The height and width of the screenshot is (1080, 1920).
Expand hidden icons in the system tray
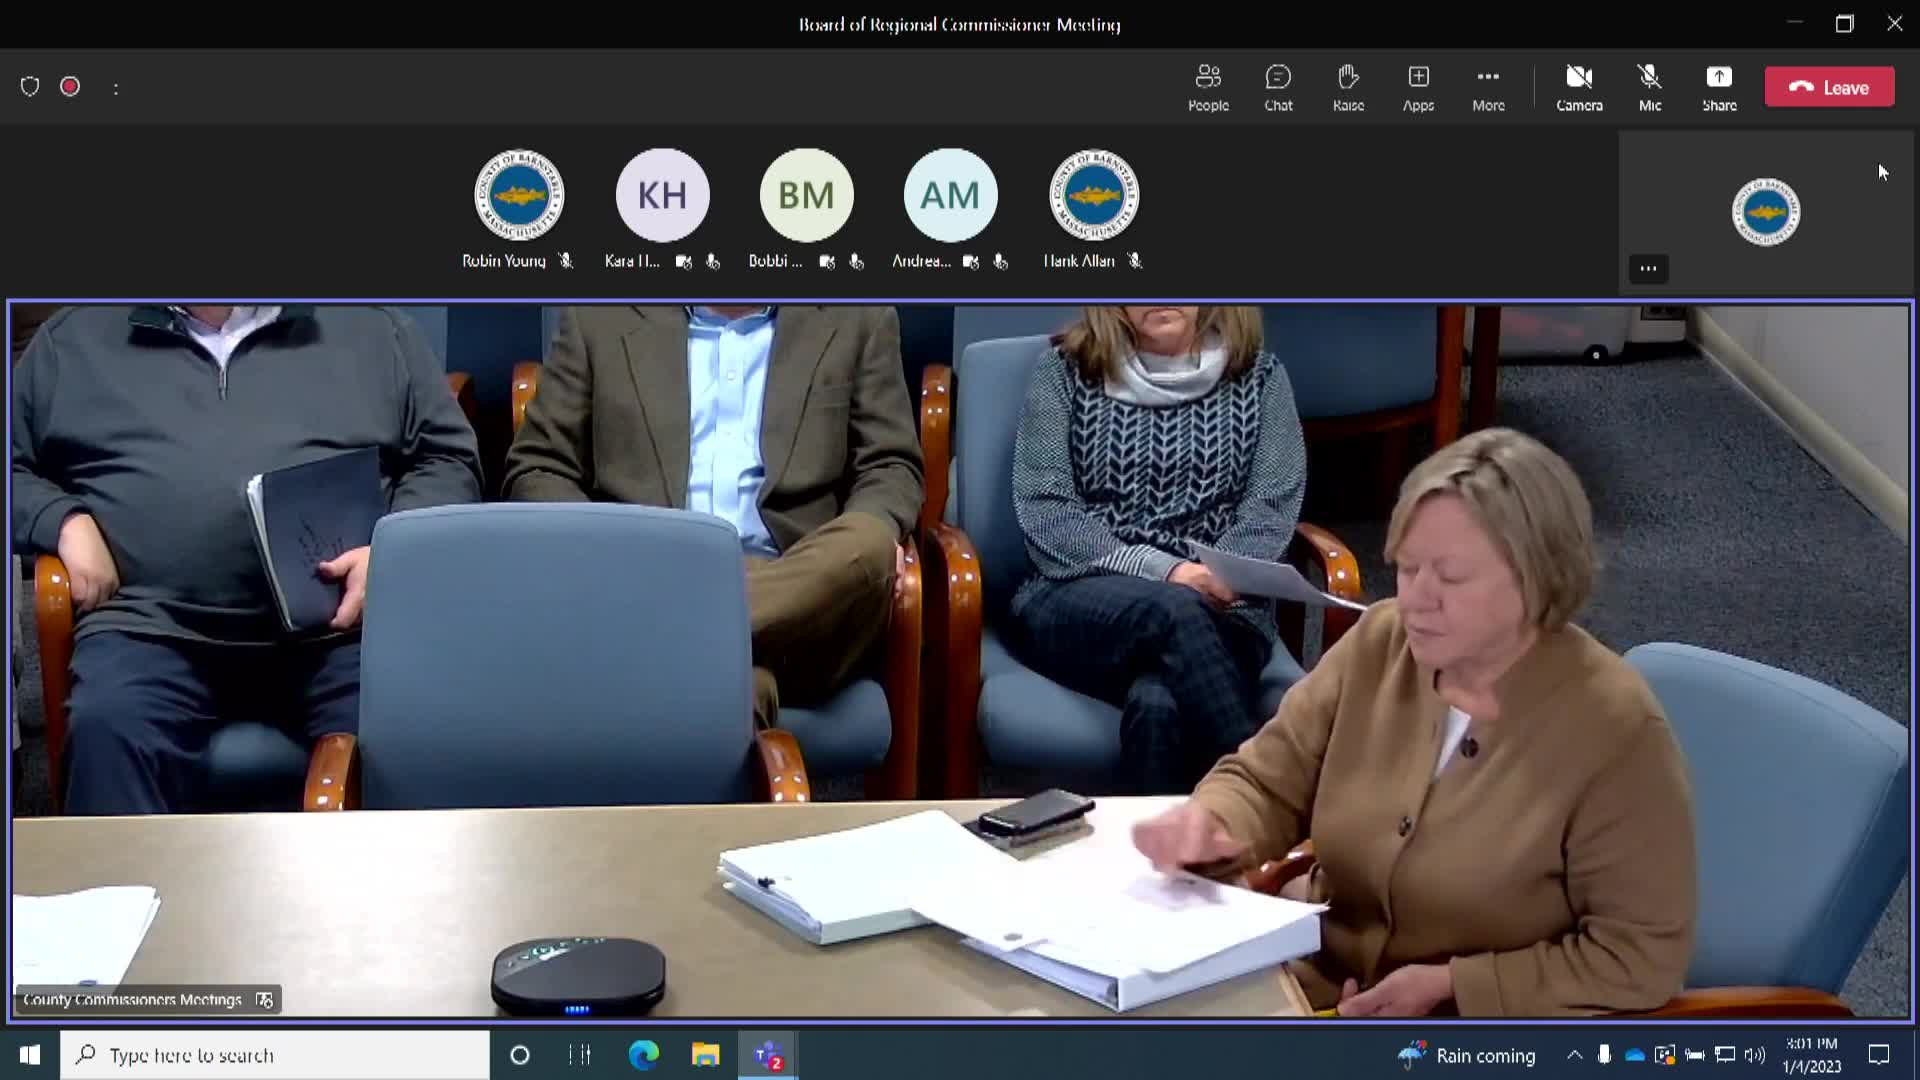pyautogui.click(x=1575, y=1055)
